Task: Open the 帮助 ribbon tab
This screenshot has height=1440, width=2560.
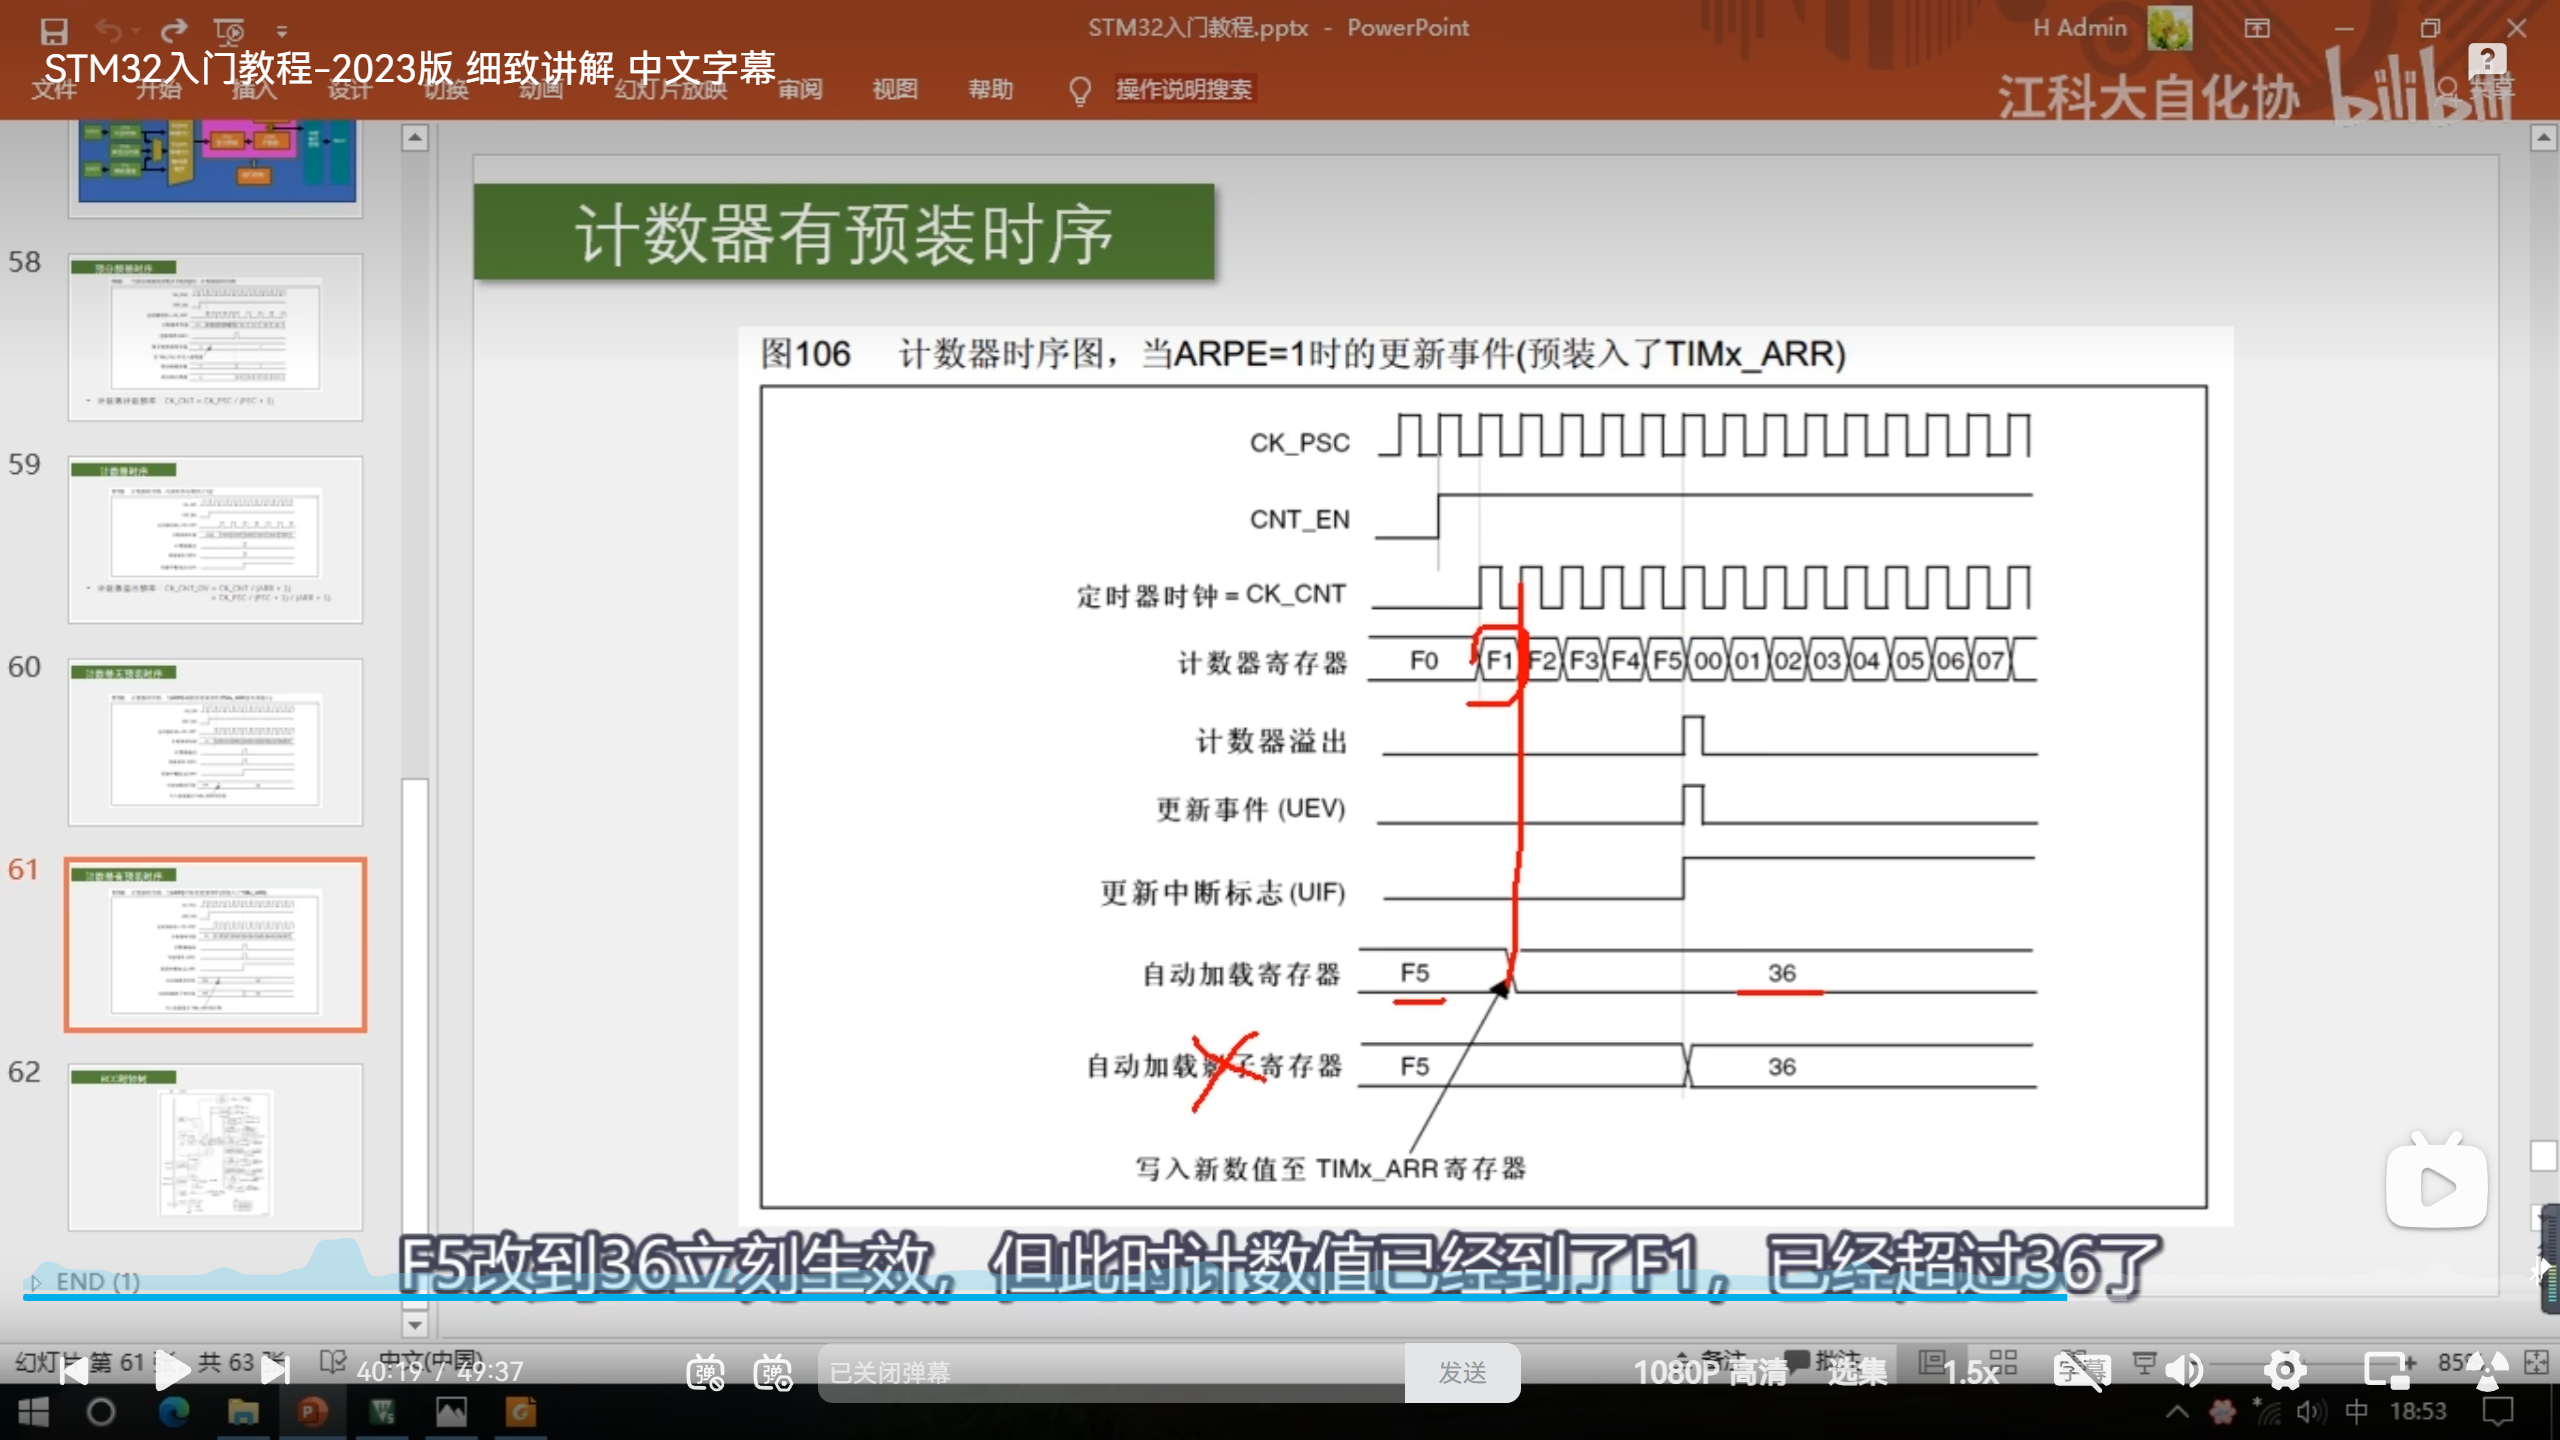Action: coord(990,89)
